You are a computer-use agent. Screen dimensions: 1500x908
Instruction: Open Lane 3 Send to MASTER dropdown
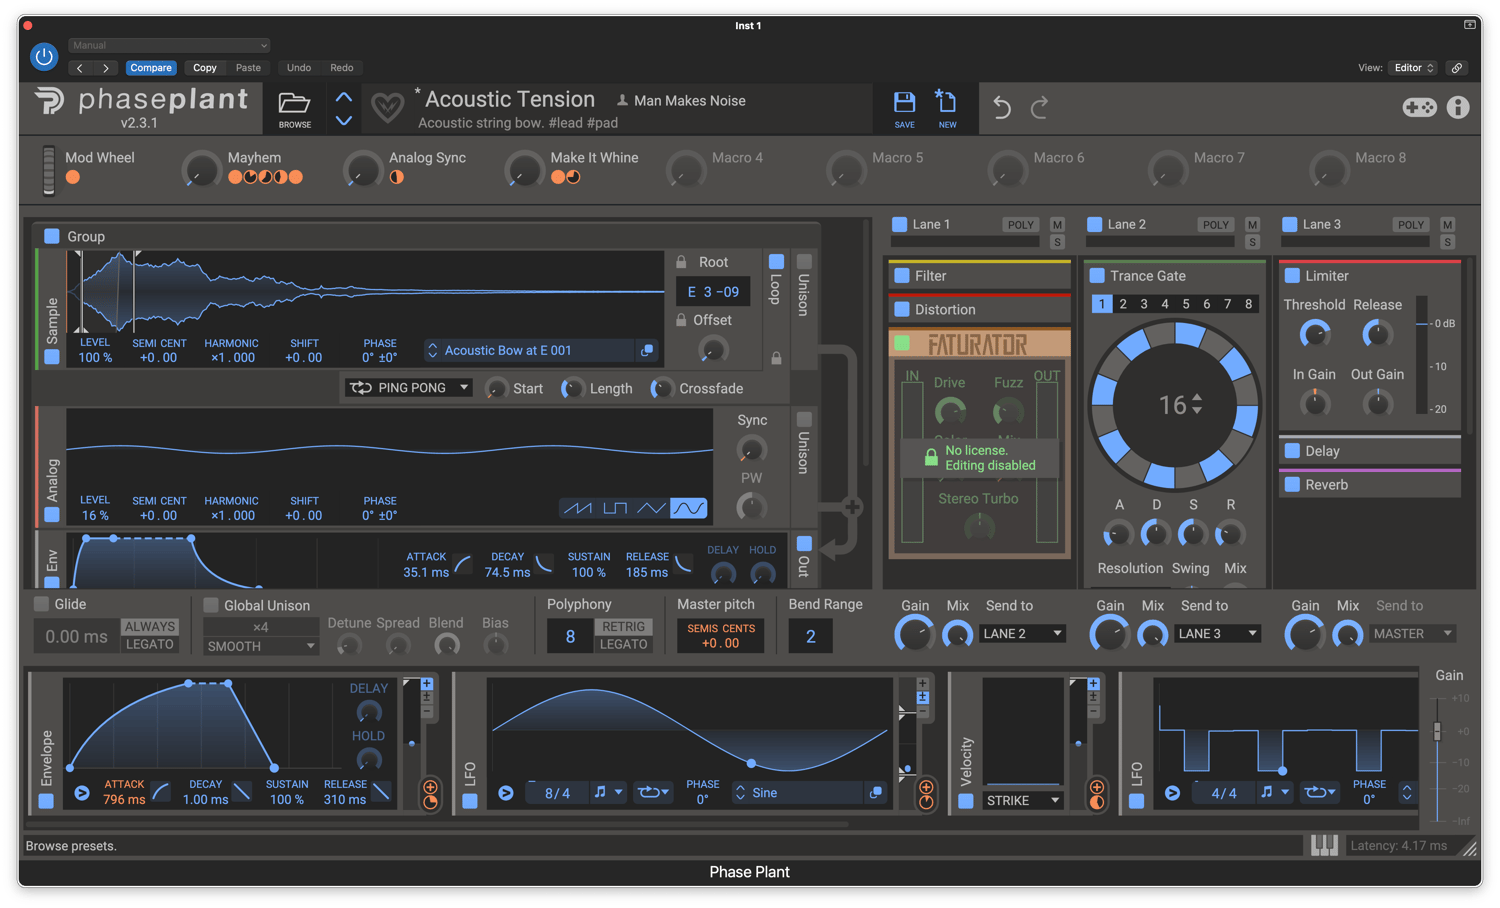point(1412,633)
